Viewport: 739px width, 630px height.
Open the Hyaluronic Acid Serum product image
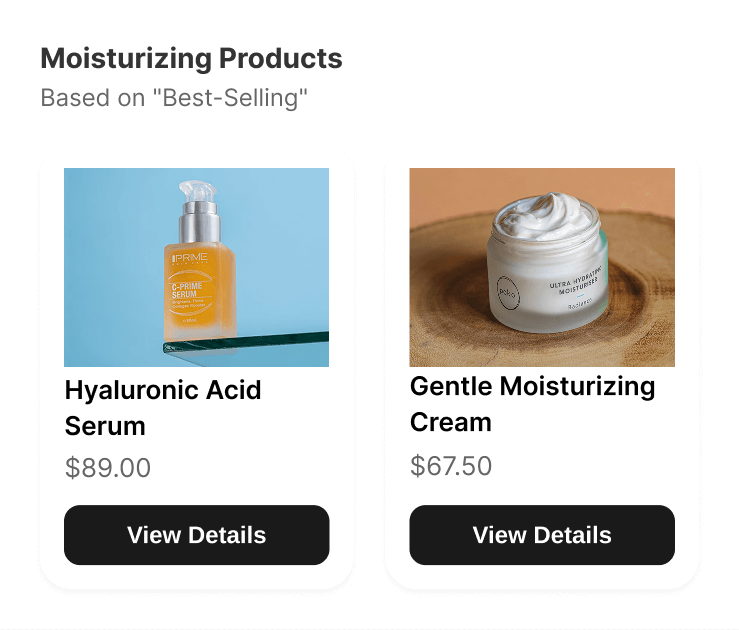196,267
